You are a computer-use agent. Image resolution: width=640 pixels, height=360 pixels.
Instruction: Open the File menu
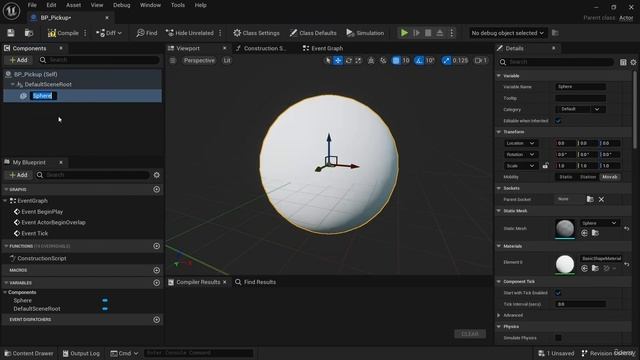[x=32, y=5]
